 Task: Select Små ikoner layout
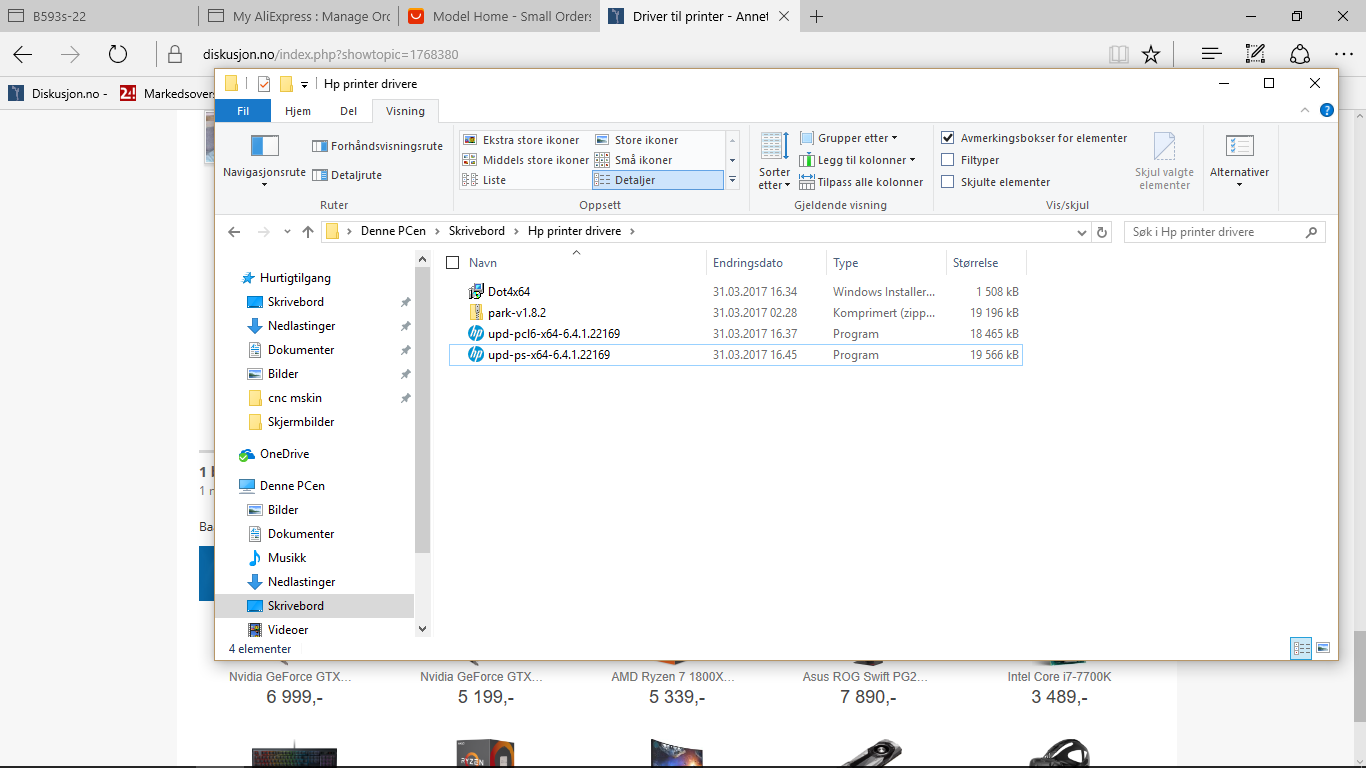point(634,160)
